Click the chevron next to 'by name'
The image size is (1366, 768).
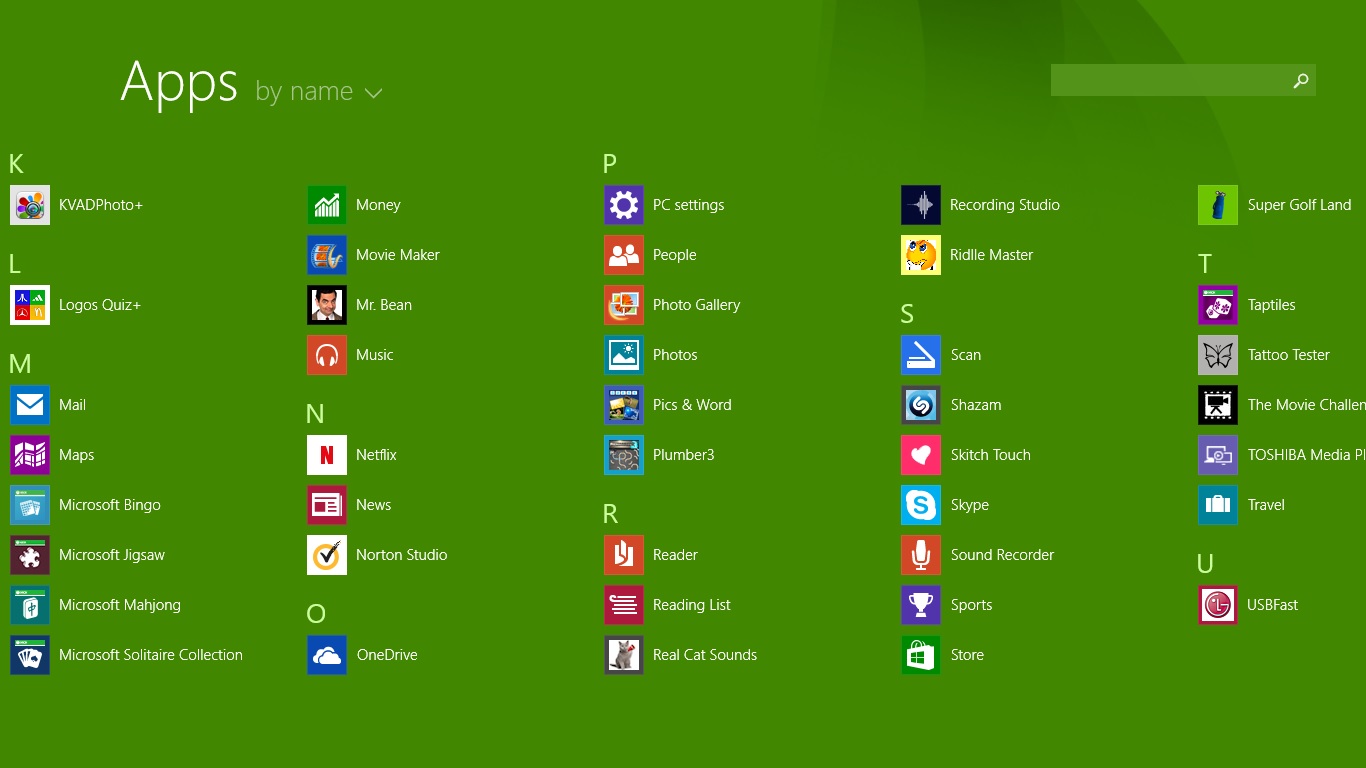(374, 93)
